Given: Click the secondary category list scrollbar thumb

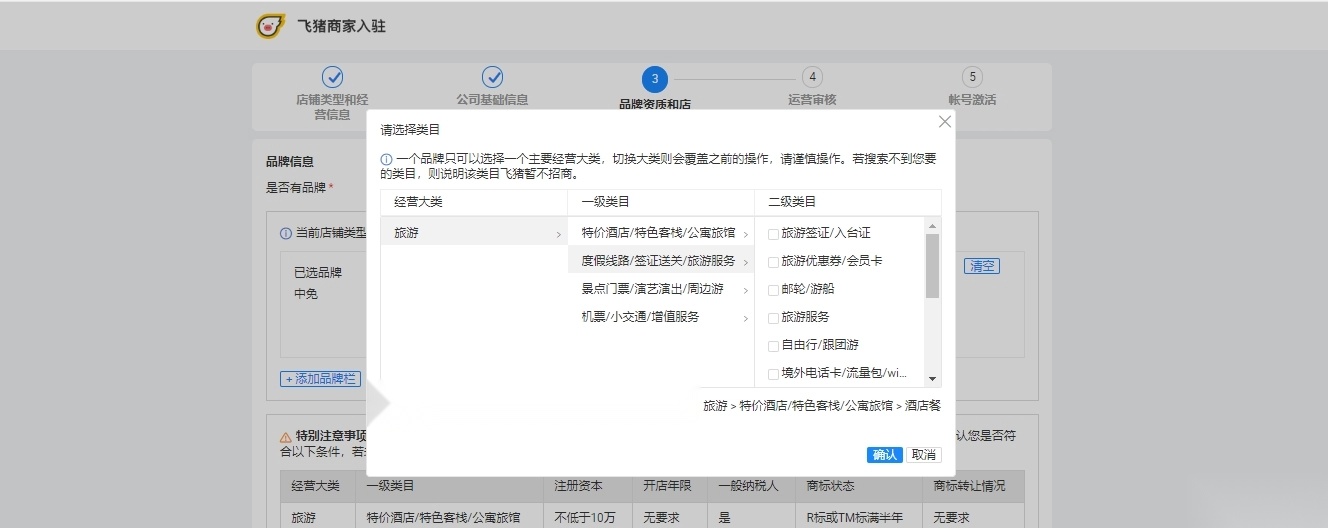Looking at the screenshot, I should [x=932, y=266].
